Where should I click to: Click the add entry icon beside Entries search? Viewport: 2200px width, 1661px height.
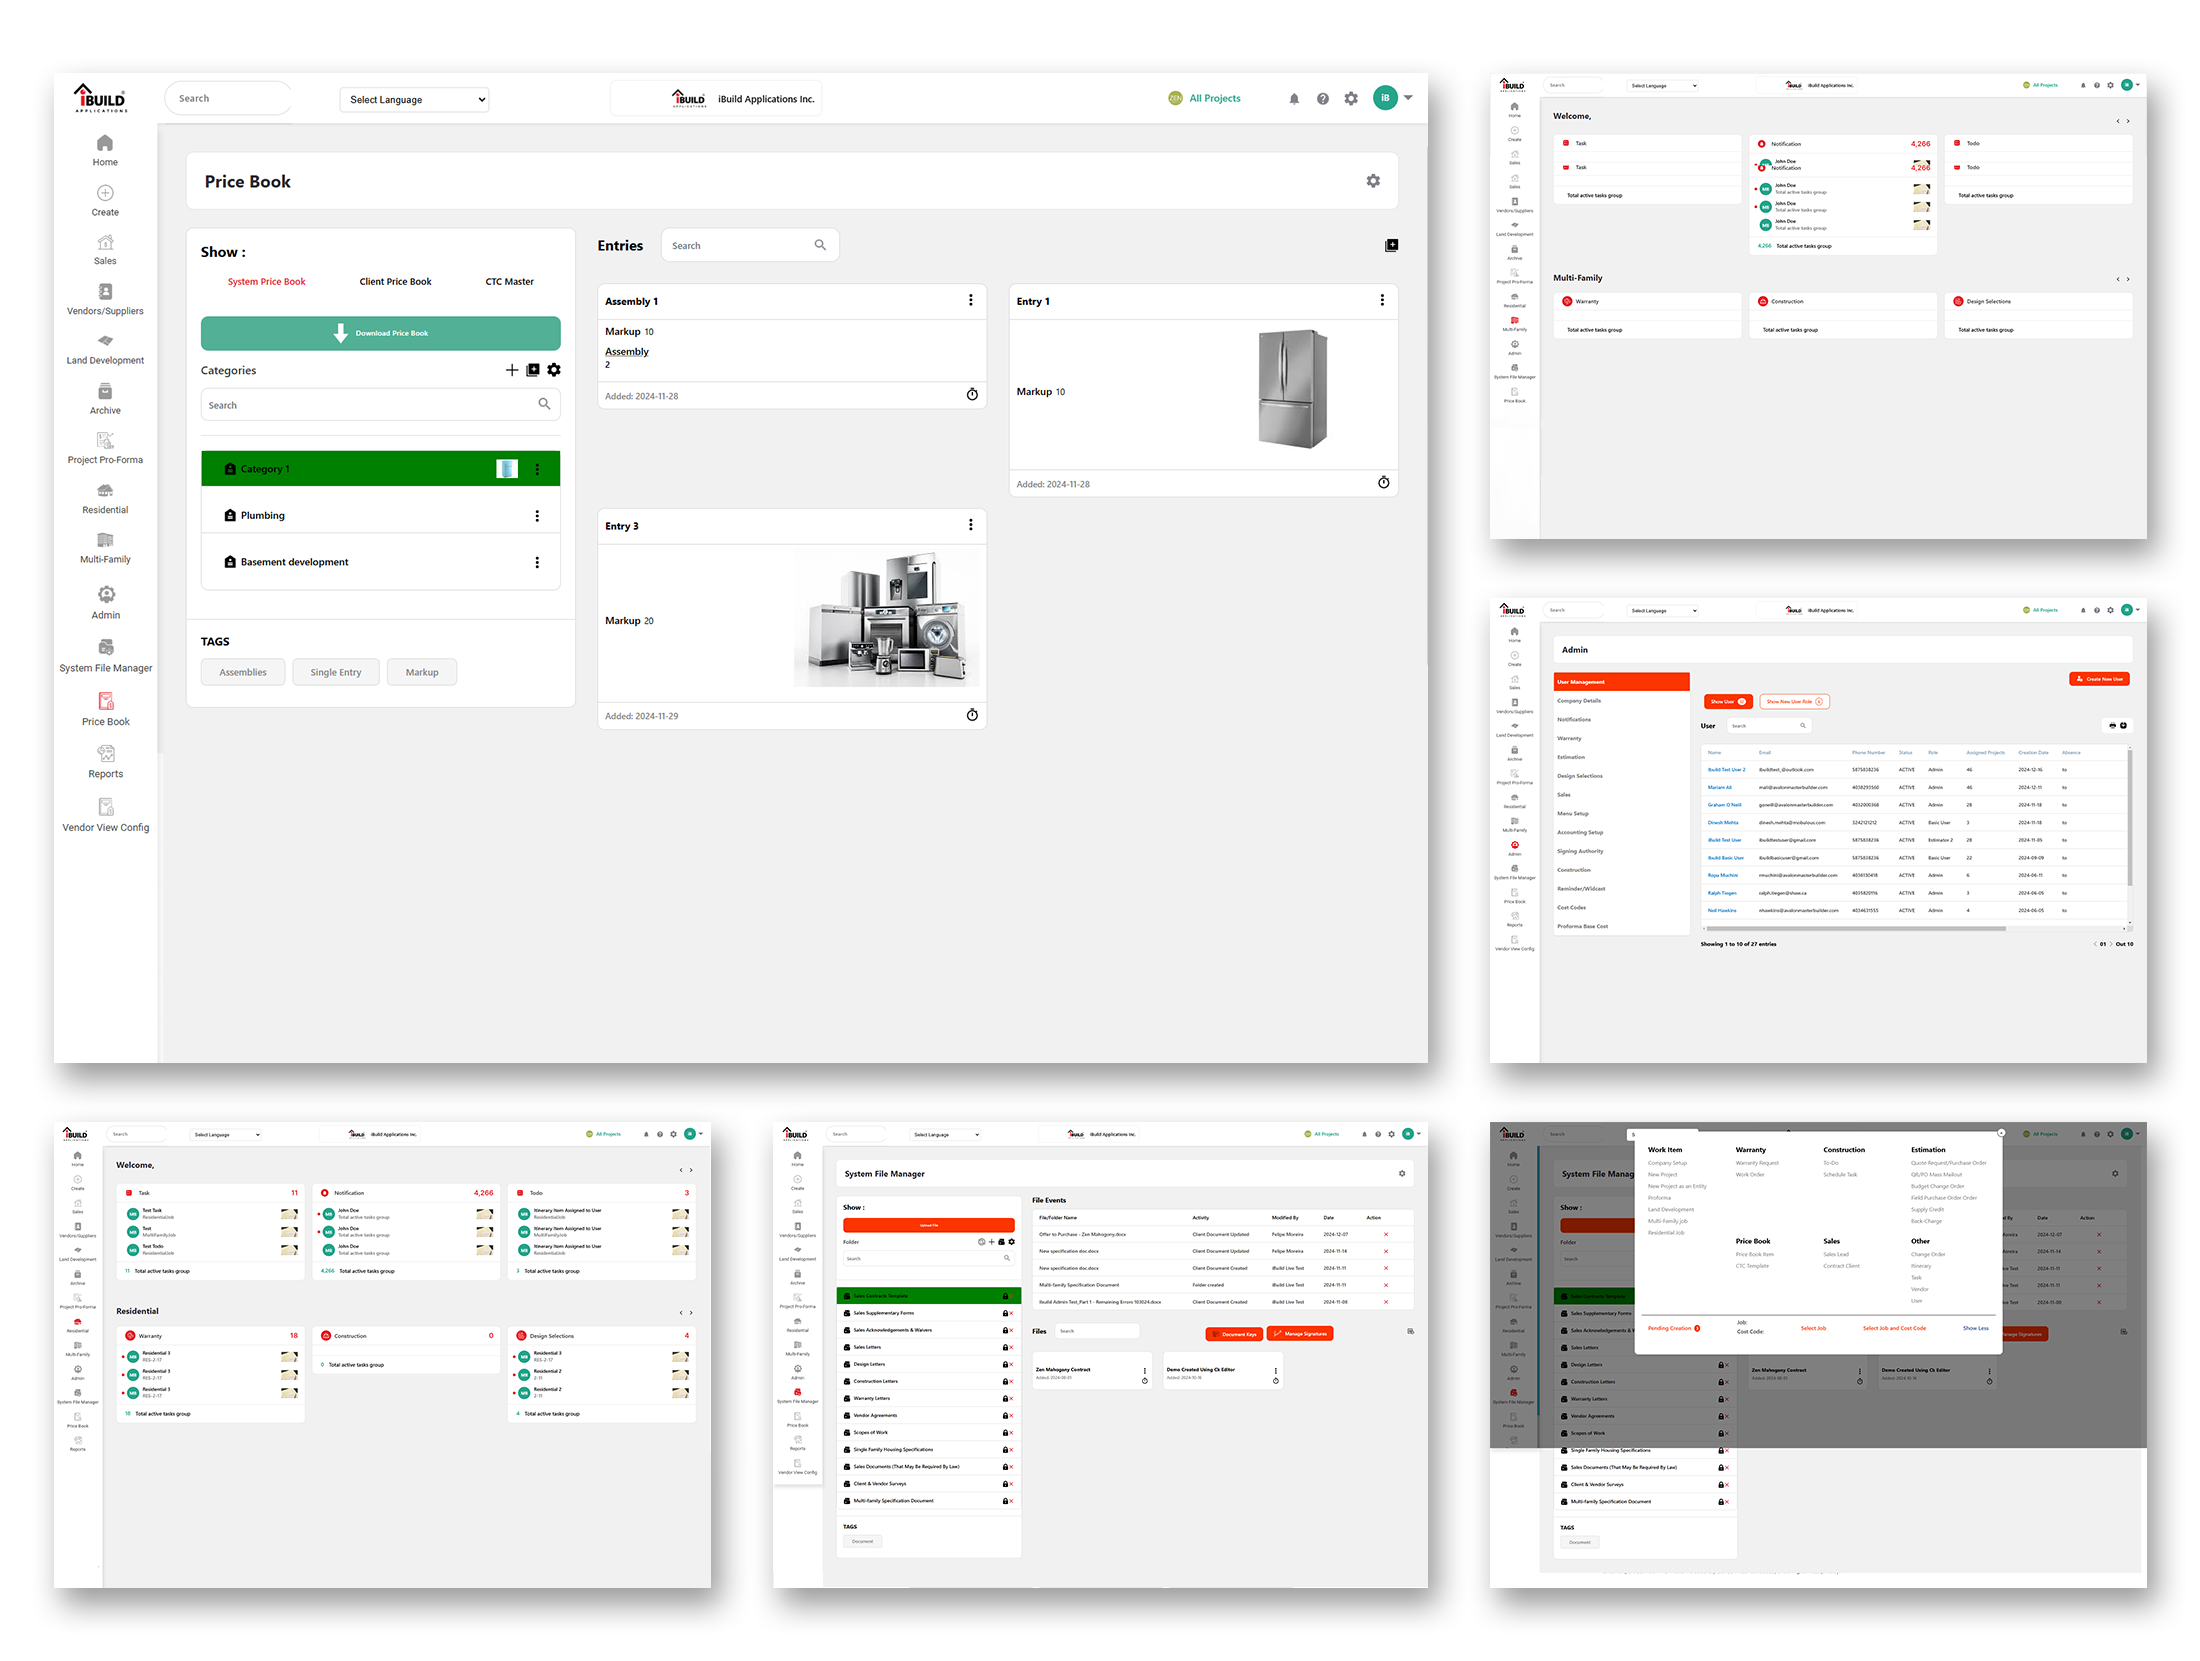coord(1390,245)
